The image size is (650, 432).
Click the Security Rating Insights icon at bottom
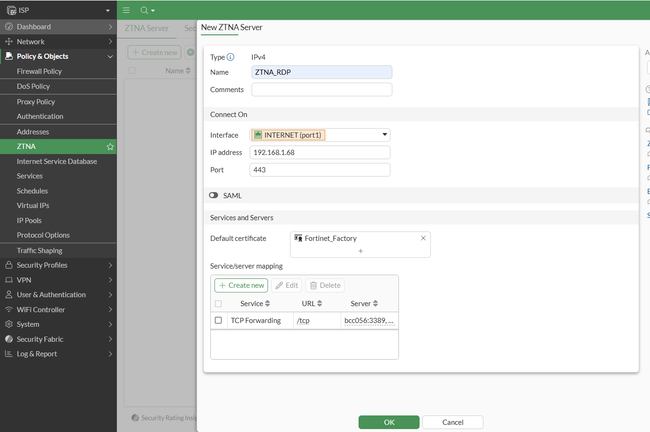point(135,417)
